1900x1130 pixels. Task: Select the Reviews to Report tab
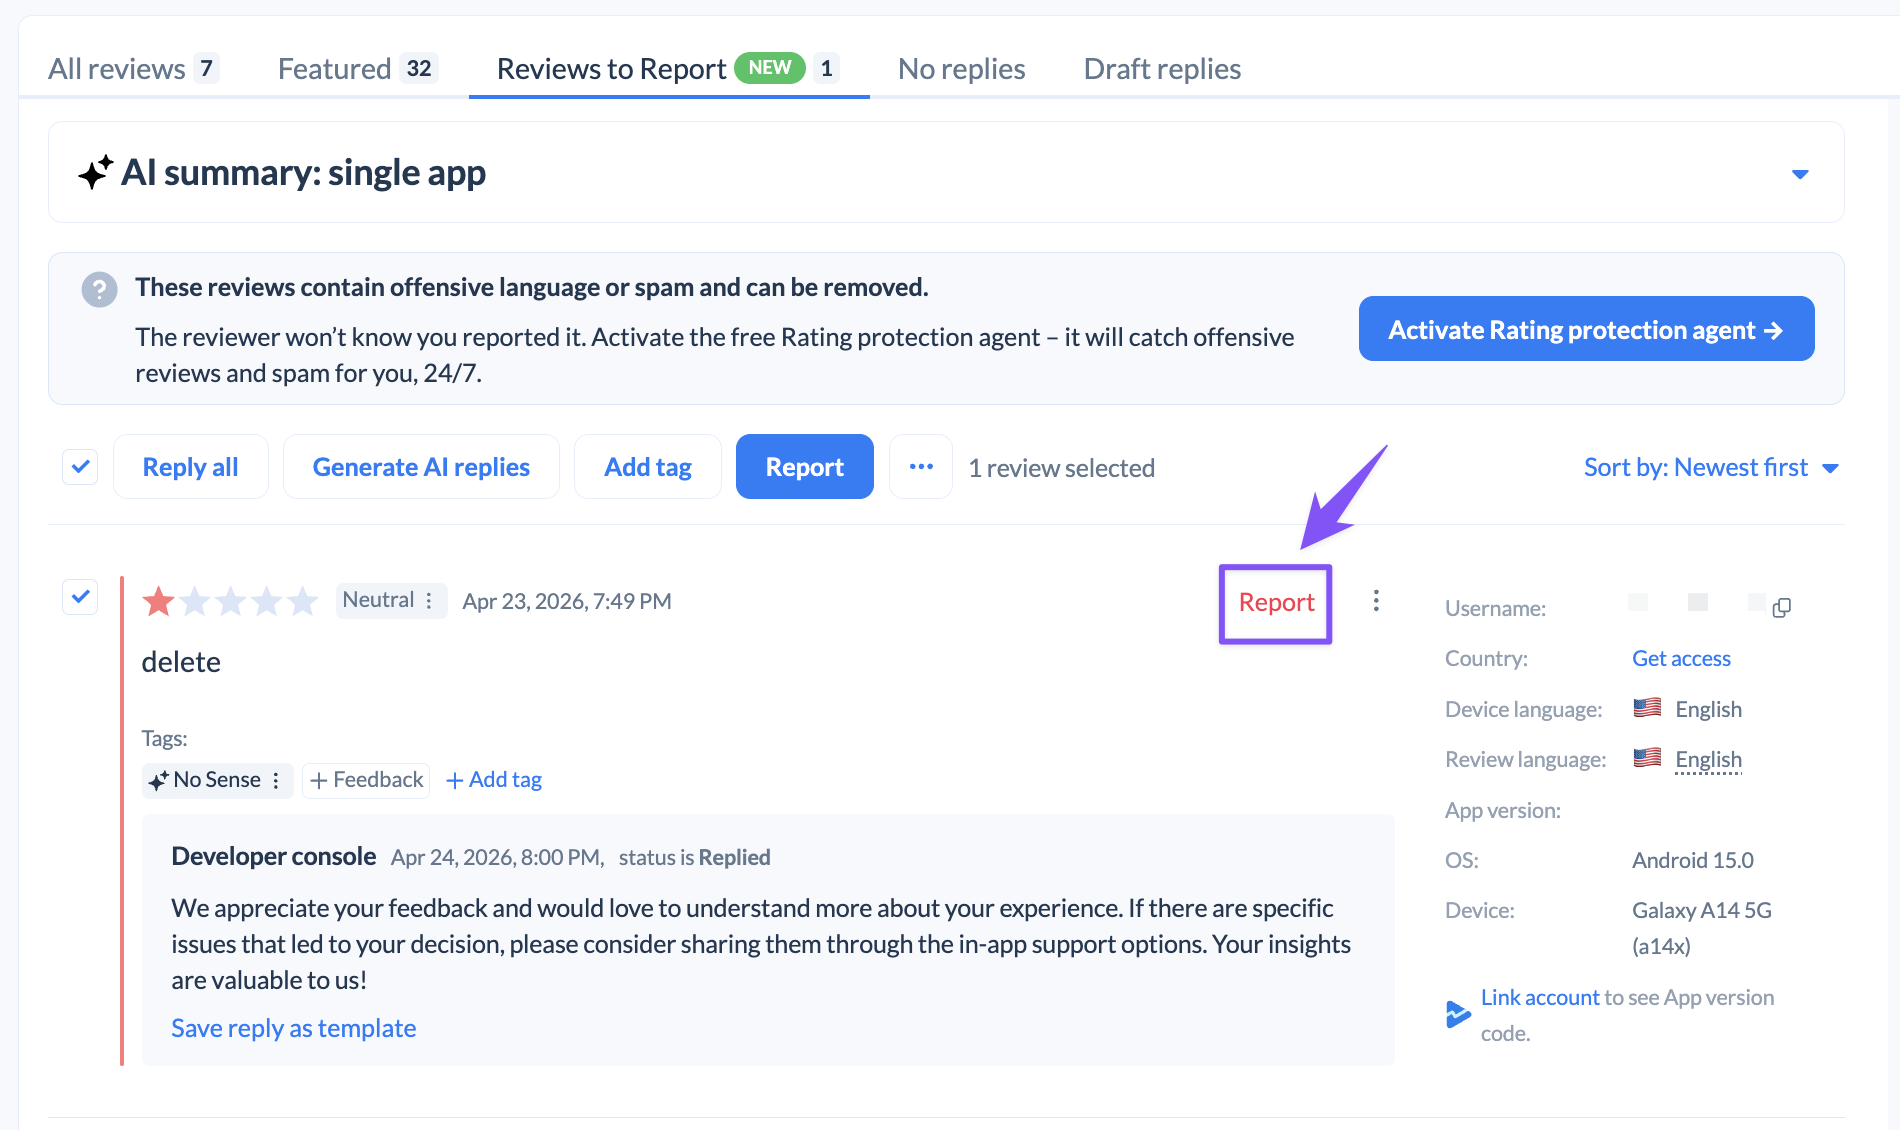[668, 69]
